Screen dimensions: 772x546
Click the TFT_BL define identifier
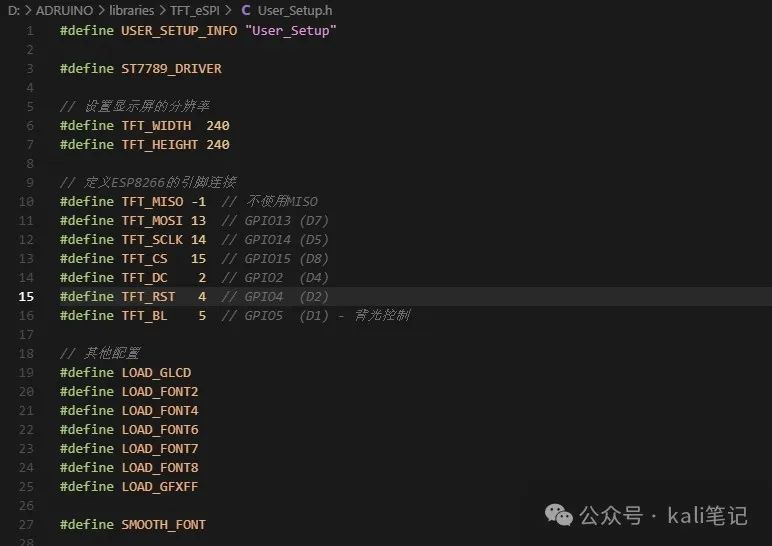point(144,316)
